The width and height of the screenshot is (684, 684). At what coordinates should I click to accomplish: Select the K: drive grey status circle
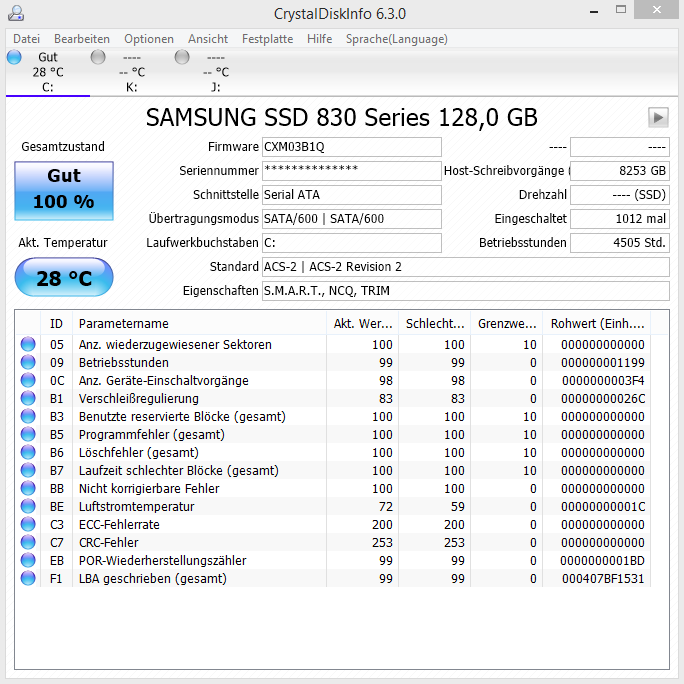pyautogui.click(x=98, y=57)
